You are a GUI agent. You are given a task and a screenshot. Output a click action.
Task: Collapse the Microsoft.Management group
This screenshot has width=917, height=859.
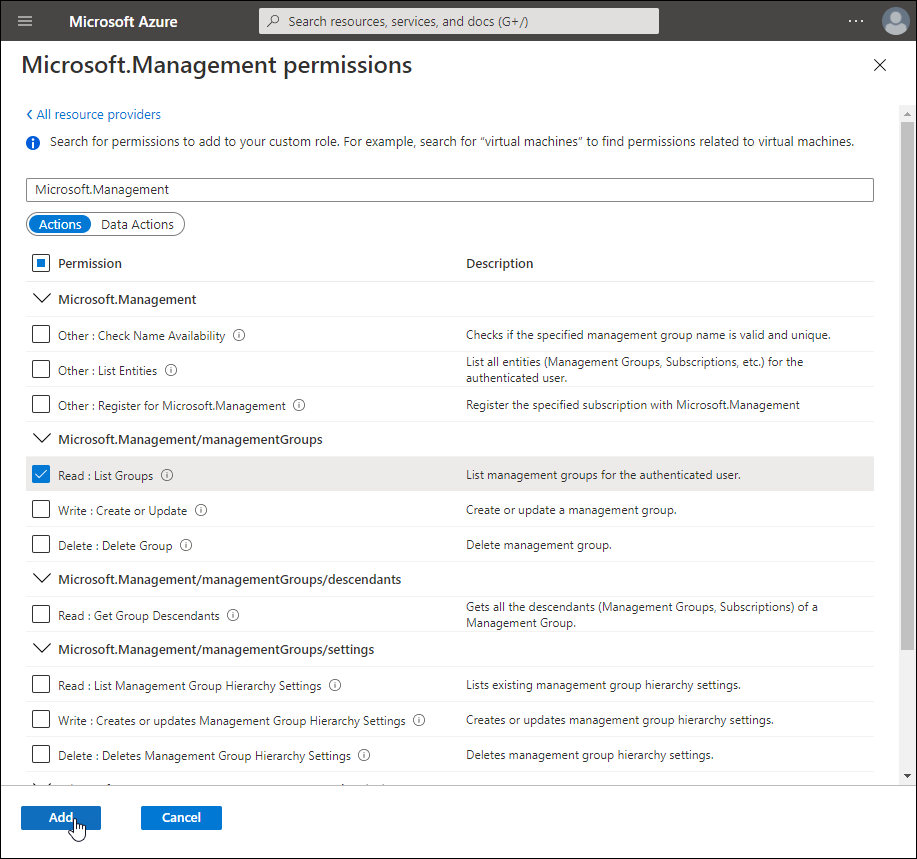[42, 299]
